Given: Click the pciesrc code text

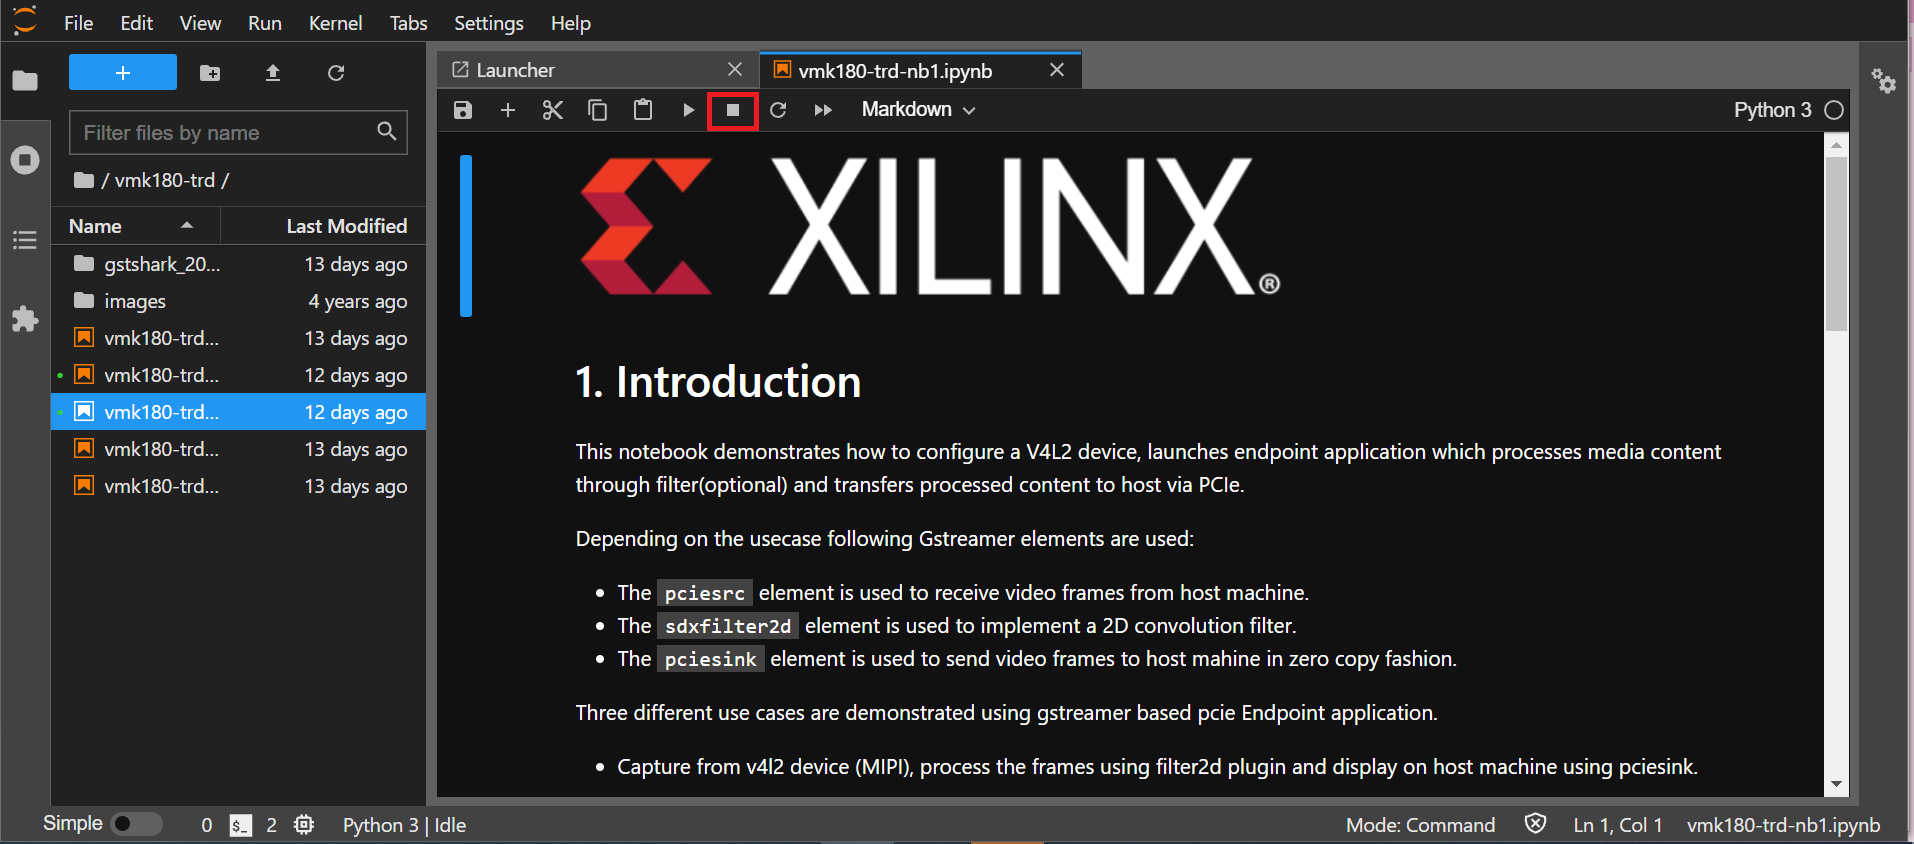Looking at the screenshot, I should [x=704, y=593].
